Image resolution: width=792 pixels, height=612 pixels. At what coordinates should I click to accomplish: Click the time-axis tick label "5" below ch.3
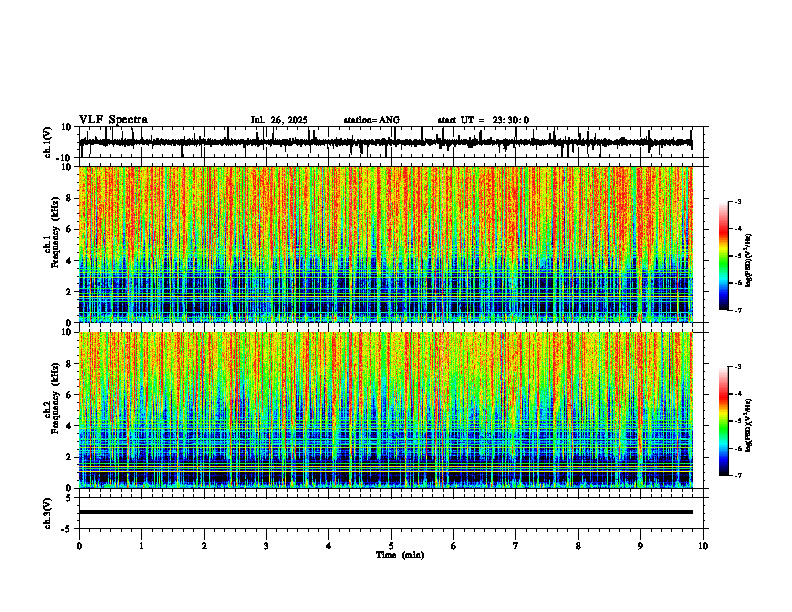[x=391, y=546]
